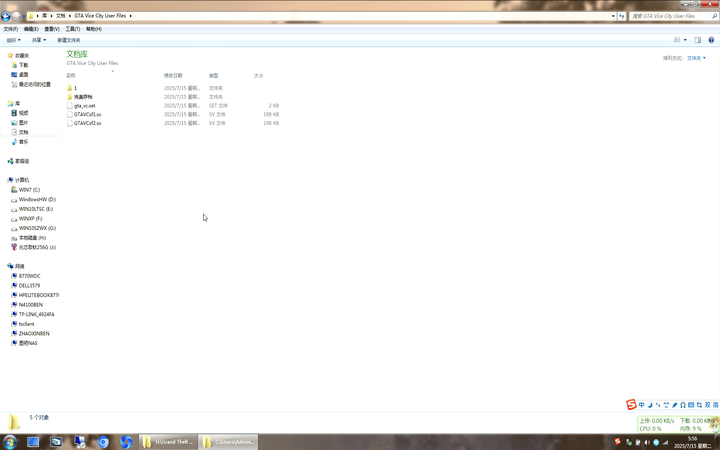This screenshot has height=450, width=720.
Task: Click the 新建文件夹 button
Action: click(x=68, y=40)
